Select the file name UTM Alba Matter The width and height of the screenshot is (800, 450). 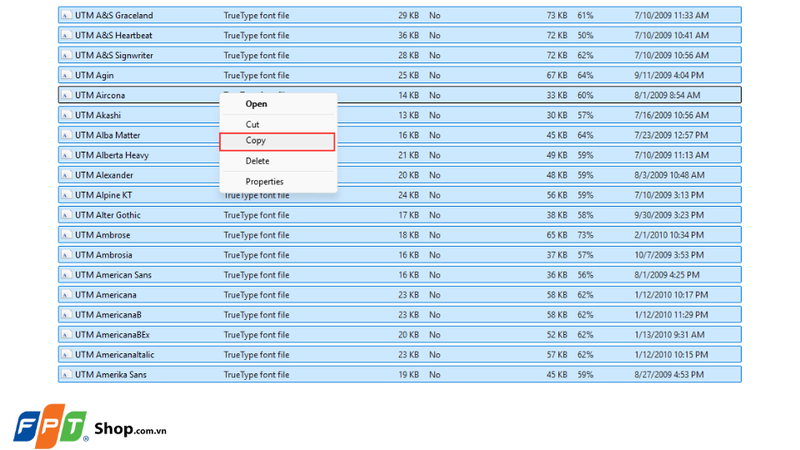pyautogui.click(x=108, y=135)
